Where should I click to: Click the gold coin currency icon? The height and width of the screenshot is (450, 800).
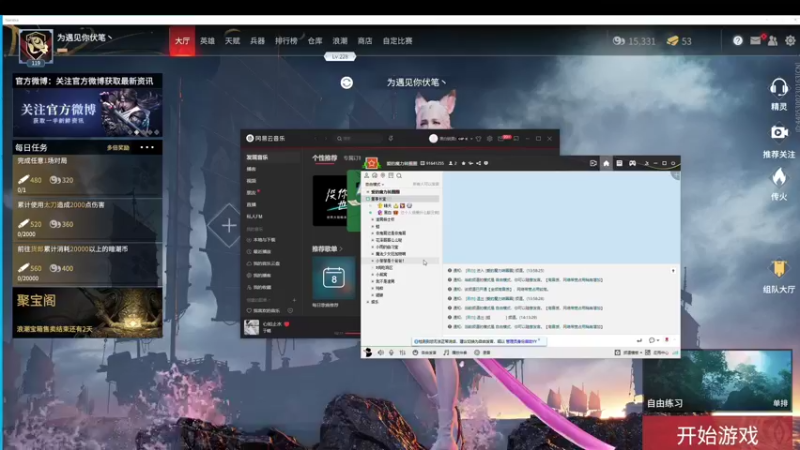click(672, 41)
